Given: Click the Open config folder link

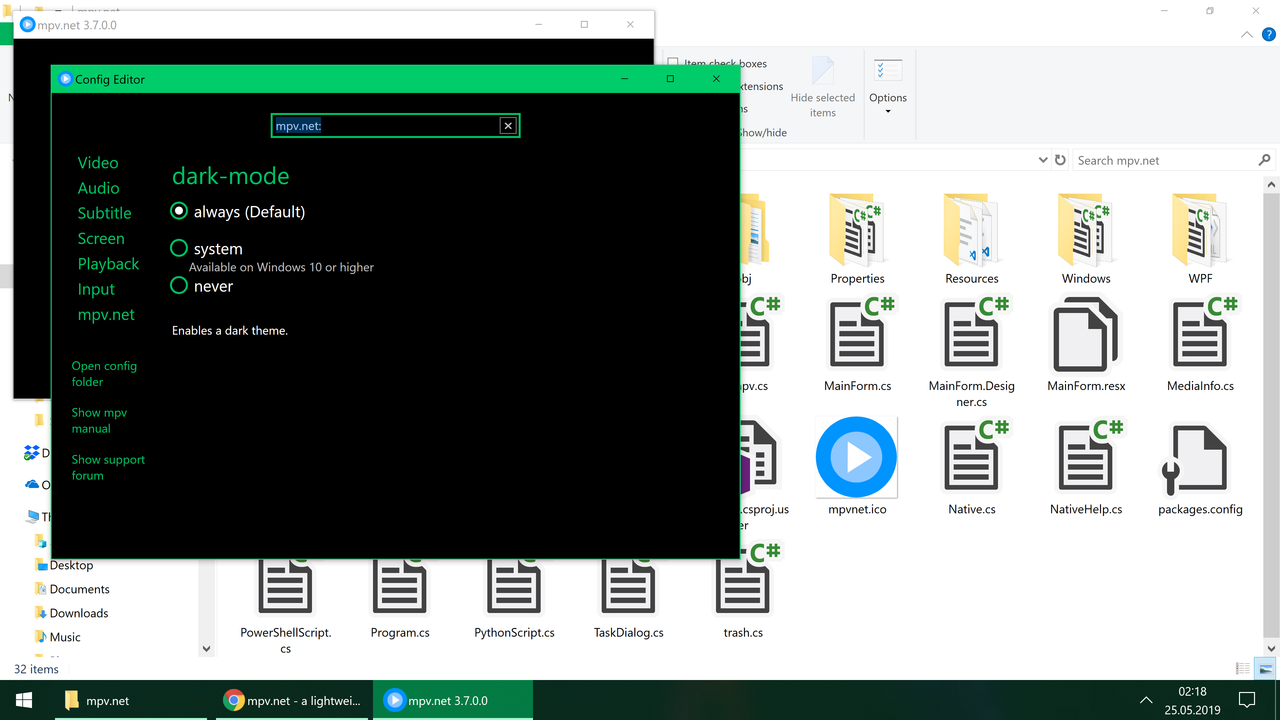Looking at the screenshot, I should (104, 373).
